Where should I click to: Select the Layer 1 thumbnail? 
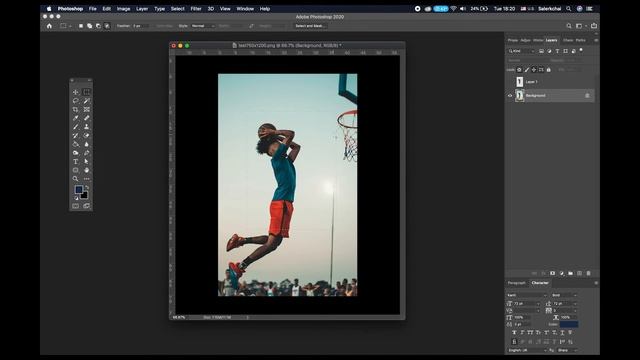520,82
